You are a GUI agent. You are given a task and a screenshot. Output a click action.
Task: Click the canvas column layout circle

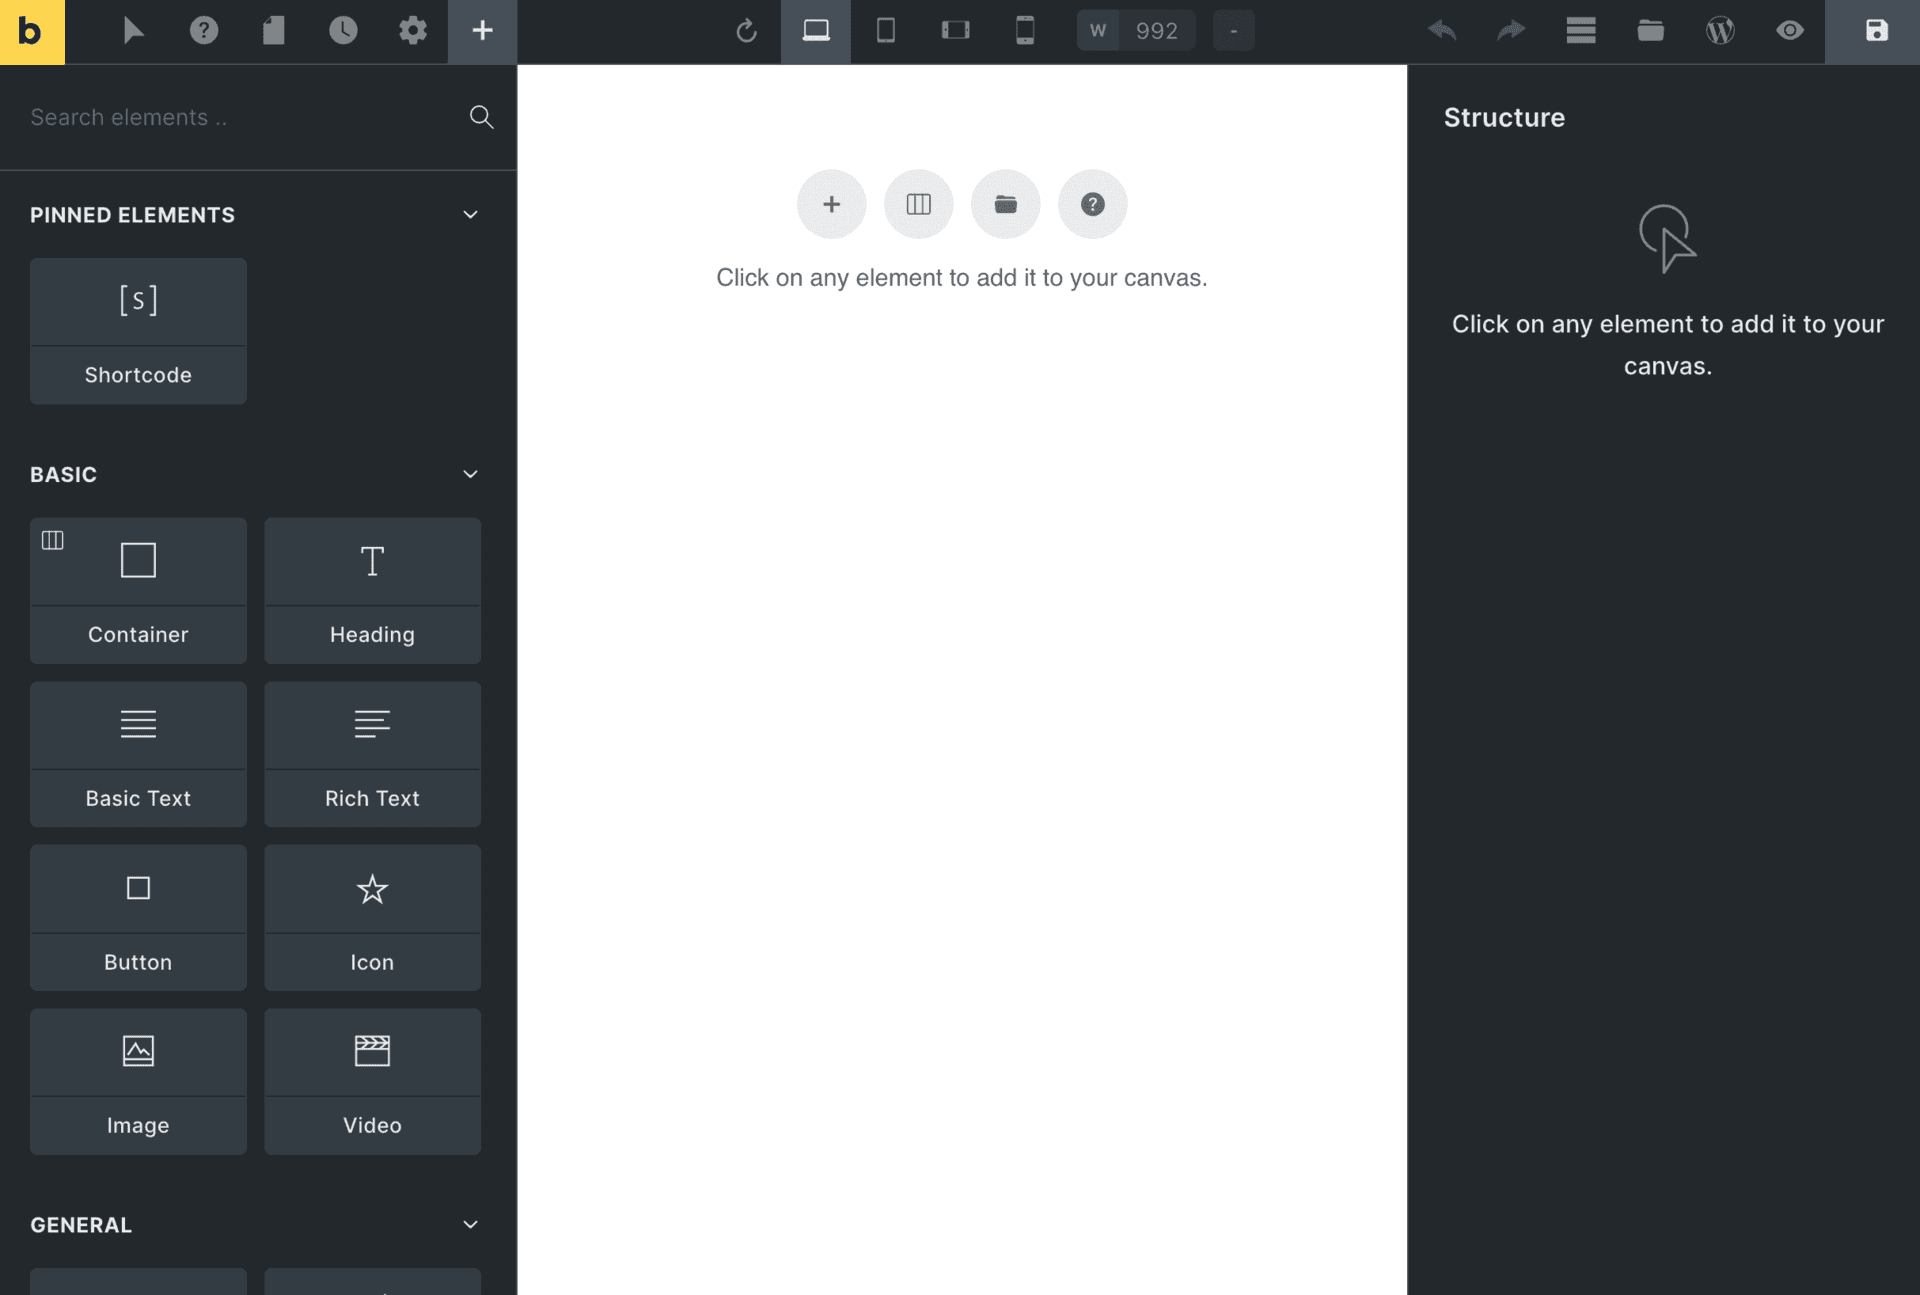click(x=918, y=204)
